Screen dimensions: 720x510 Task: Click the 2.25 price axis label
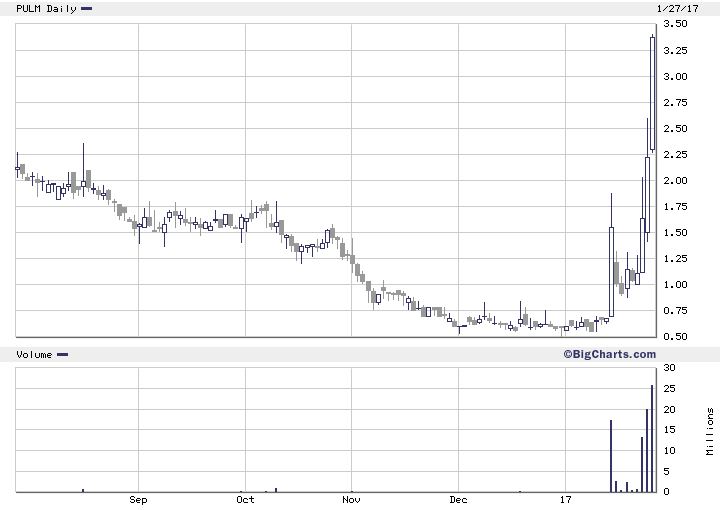(x=675, y=155)
